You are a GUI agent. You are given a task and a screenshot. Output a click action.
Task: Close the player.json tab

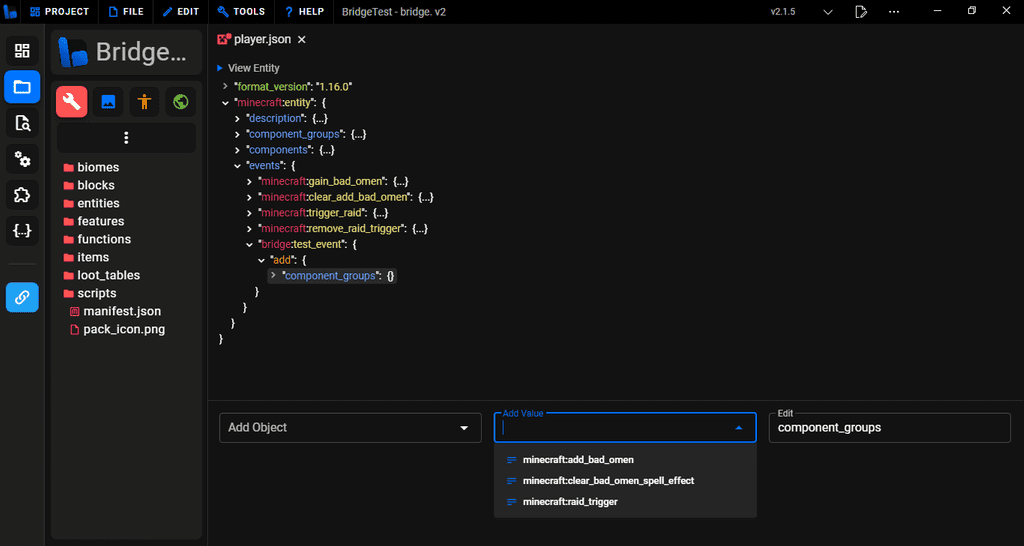click(302, 40)
